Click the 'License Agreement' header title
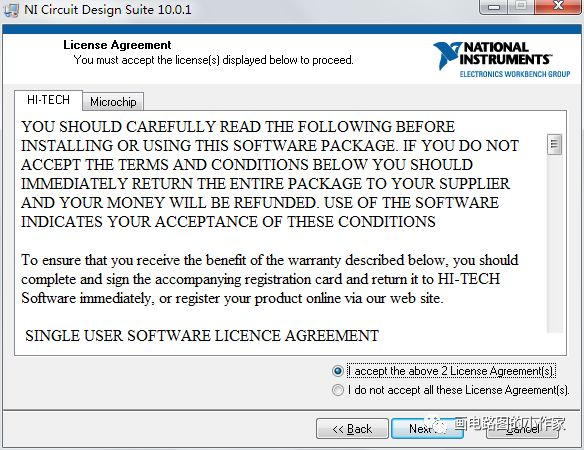This screenshot has height=450, width=584. [117, 45]
